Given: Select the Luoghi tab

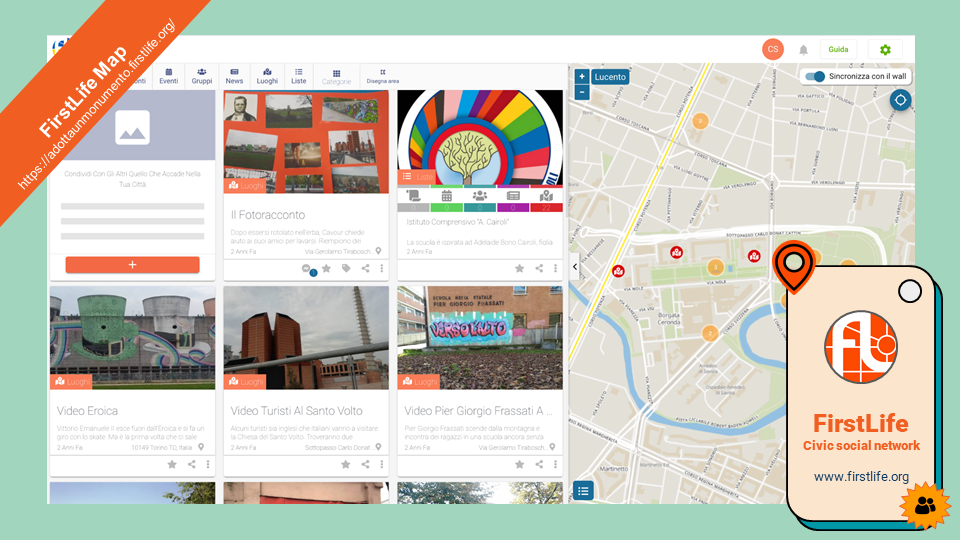Looking at the screenshot, I should tap(267, 76).
